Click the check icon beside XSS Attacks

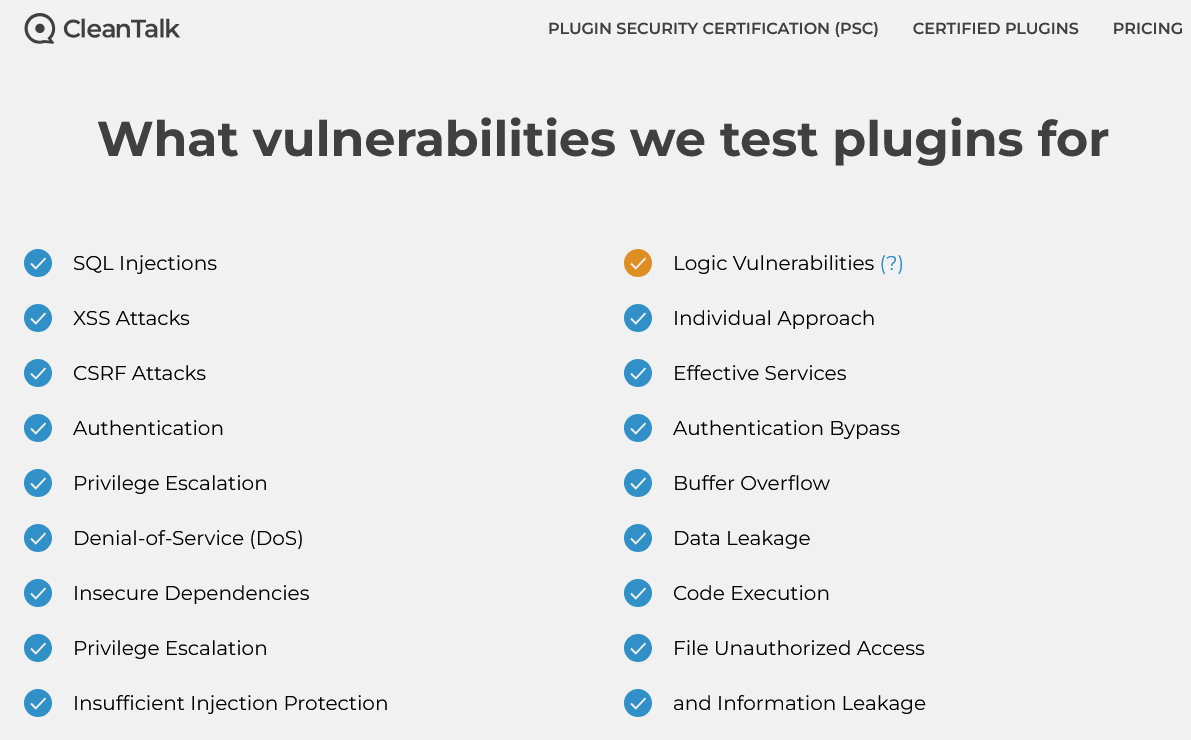(38, 318)
